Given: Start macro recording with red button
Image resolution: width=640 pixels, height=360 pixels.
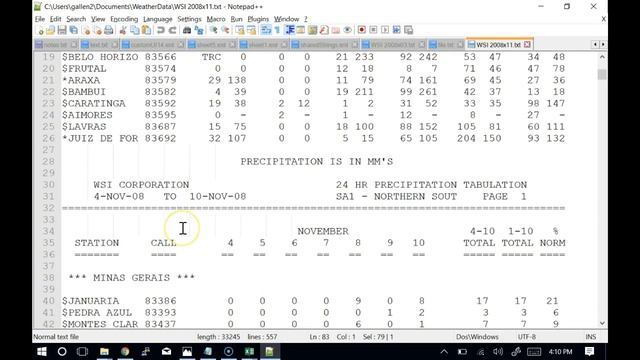Looking at the screenshot, I should point(362,30).
